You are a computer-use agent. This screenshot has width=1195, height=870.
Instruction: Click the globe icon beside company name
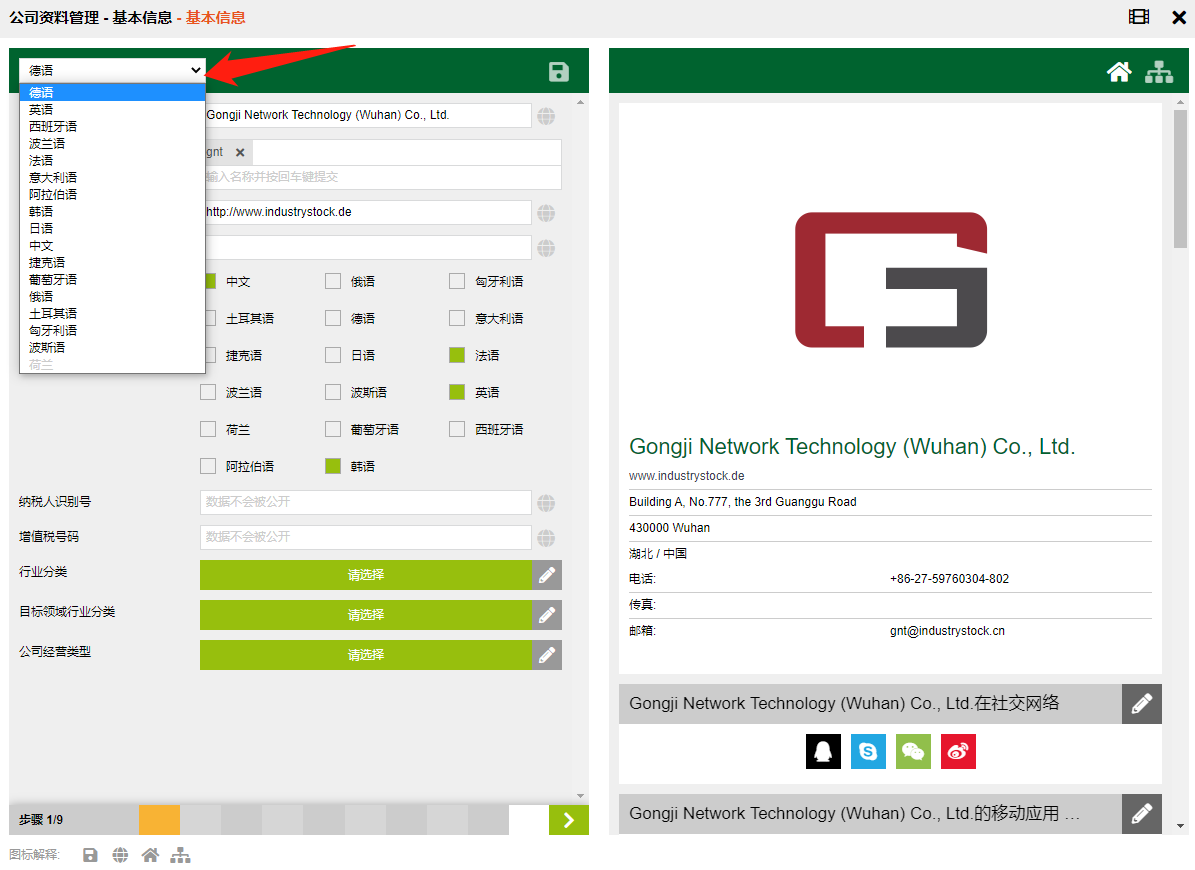(x=546, y=116)
